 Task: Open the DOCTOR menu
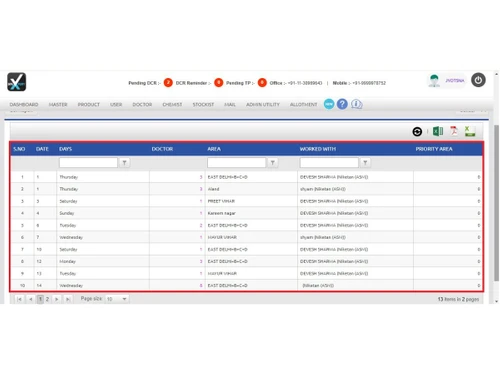(x=142, y=105)
